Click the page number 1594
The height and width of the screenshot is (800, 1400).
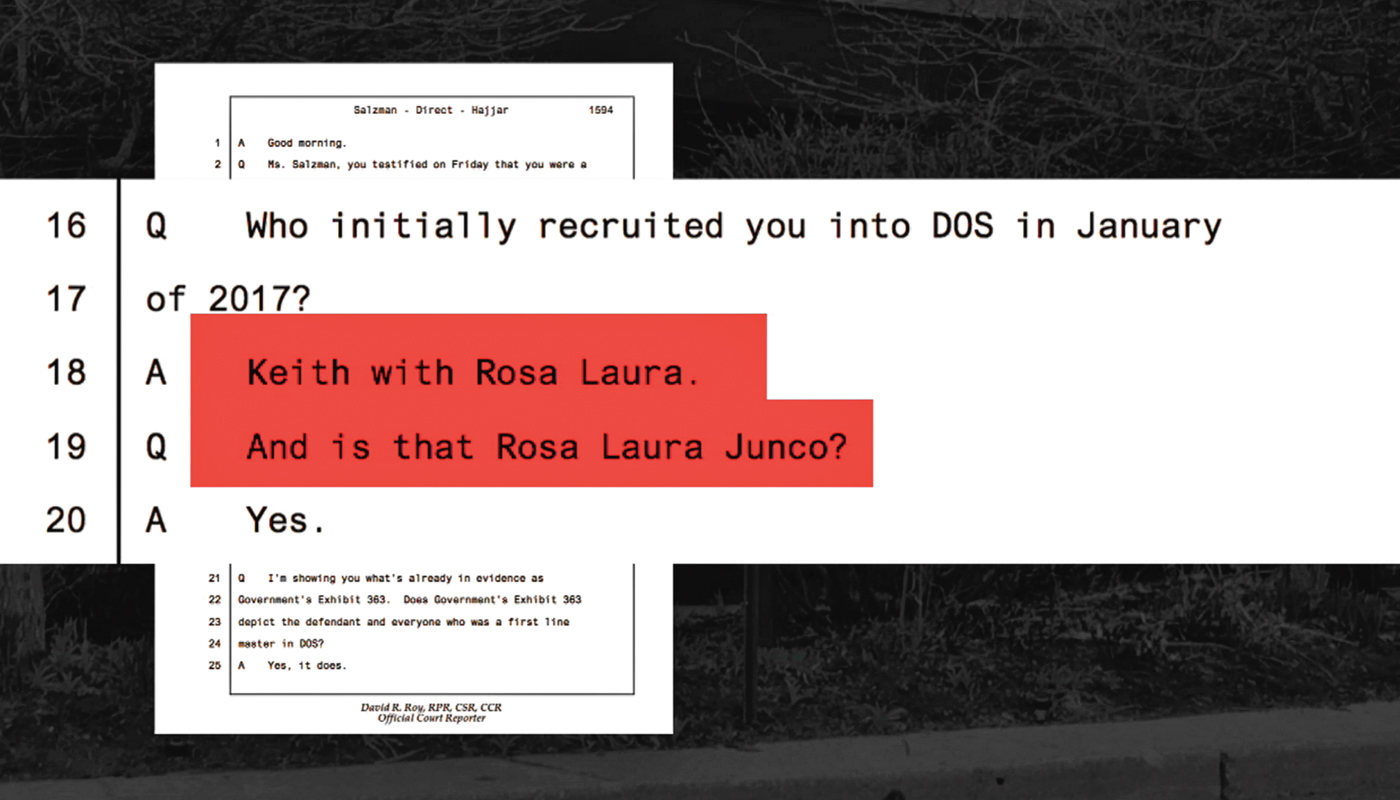(x=600, y=110)
